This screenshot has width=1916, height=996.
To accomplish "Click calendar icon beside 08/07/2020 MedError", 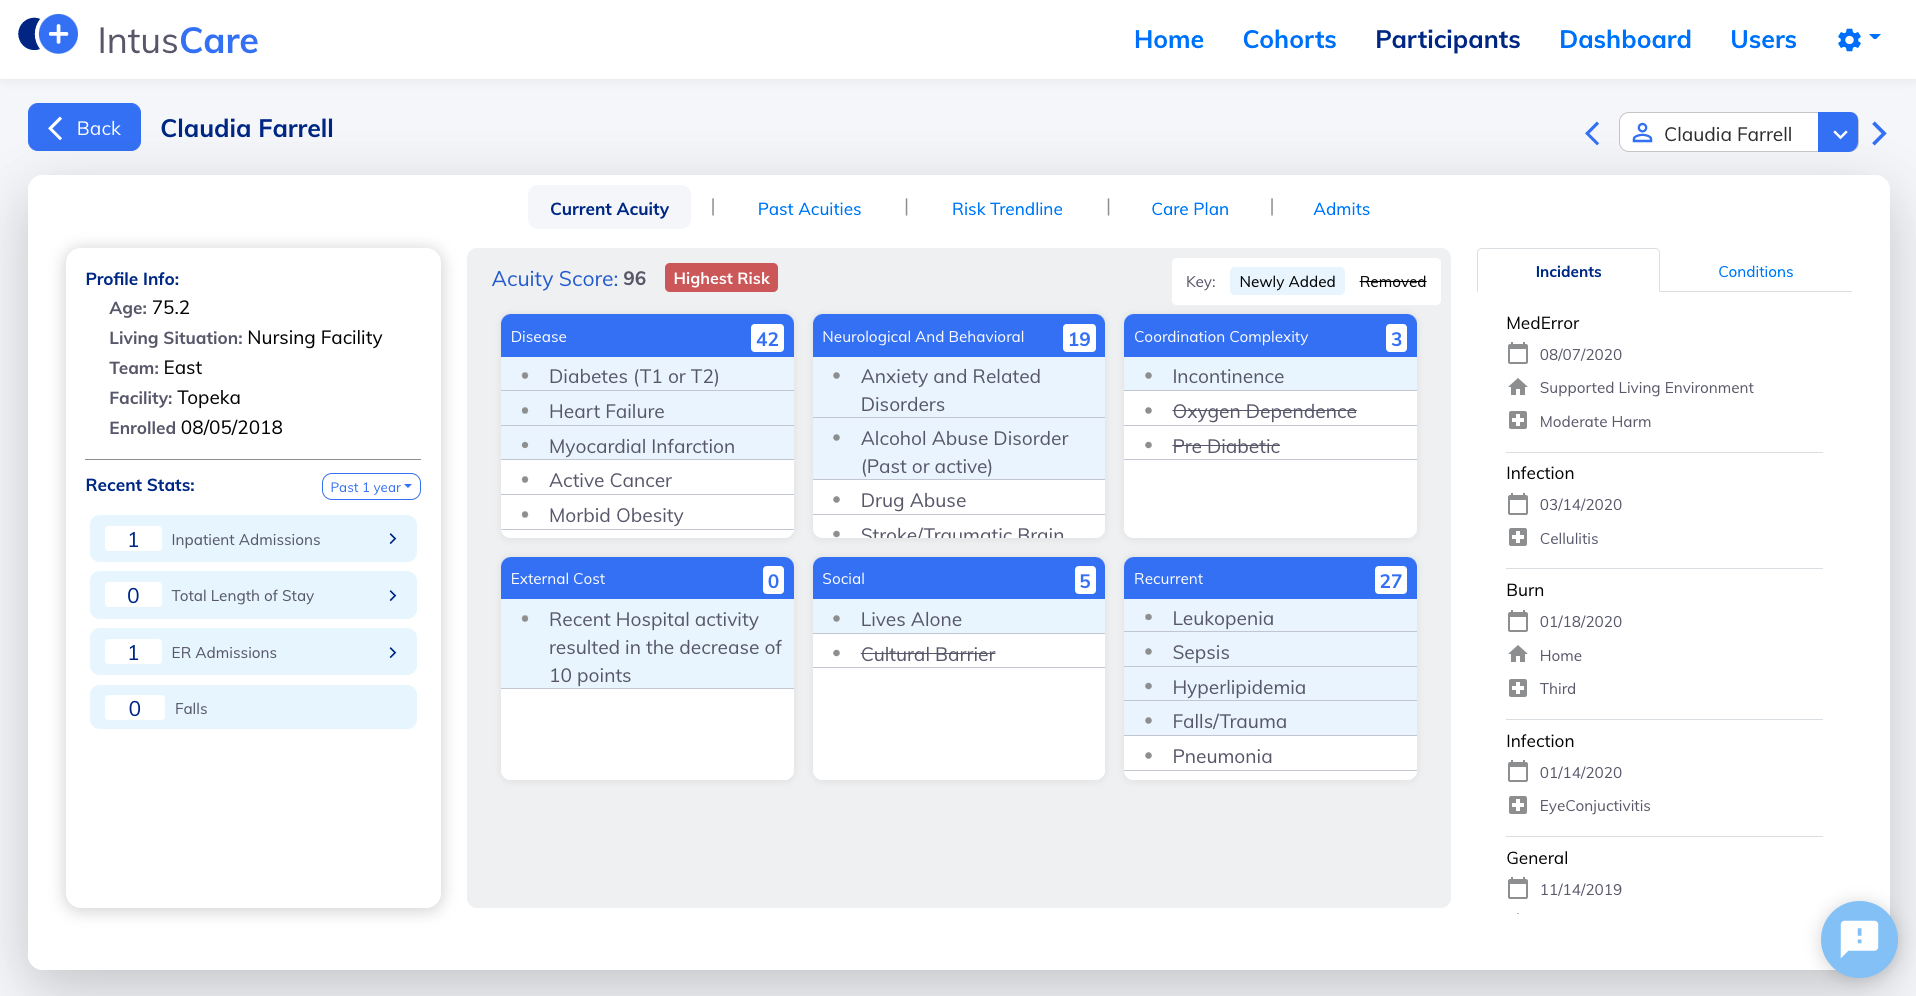I will [x=1518, y=354].
